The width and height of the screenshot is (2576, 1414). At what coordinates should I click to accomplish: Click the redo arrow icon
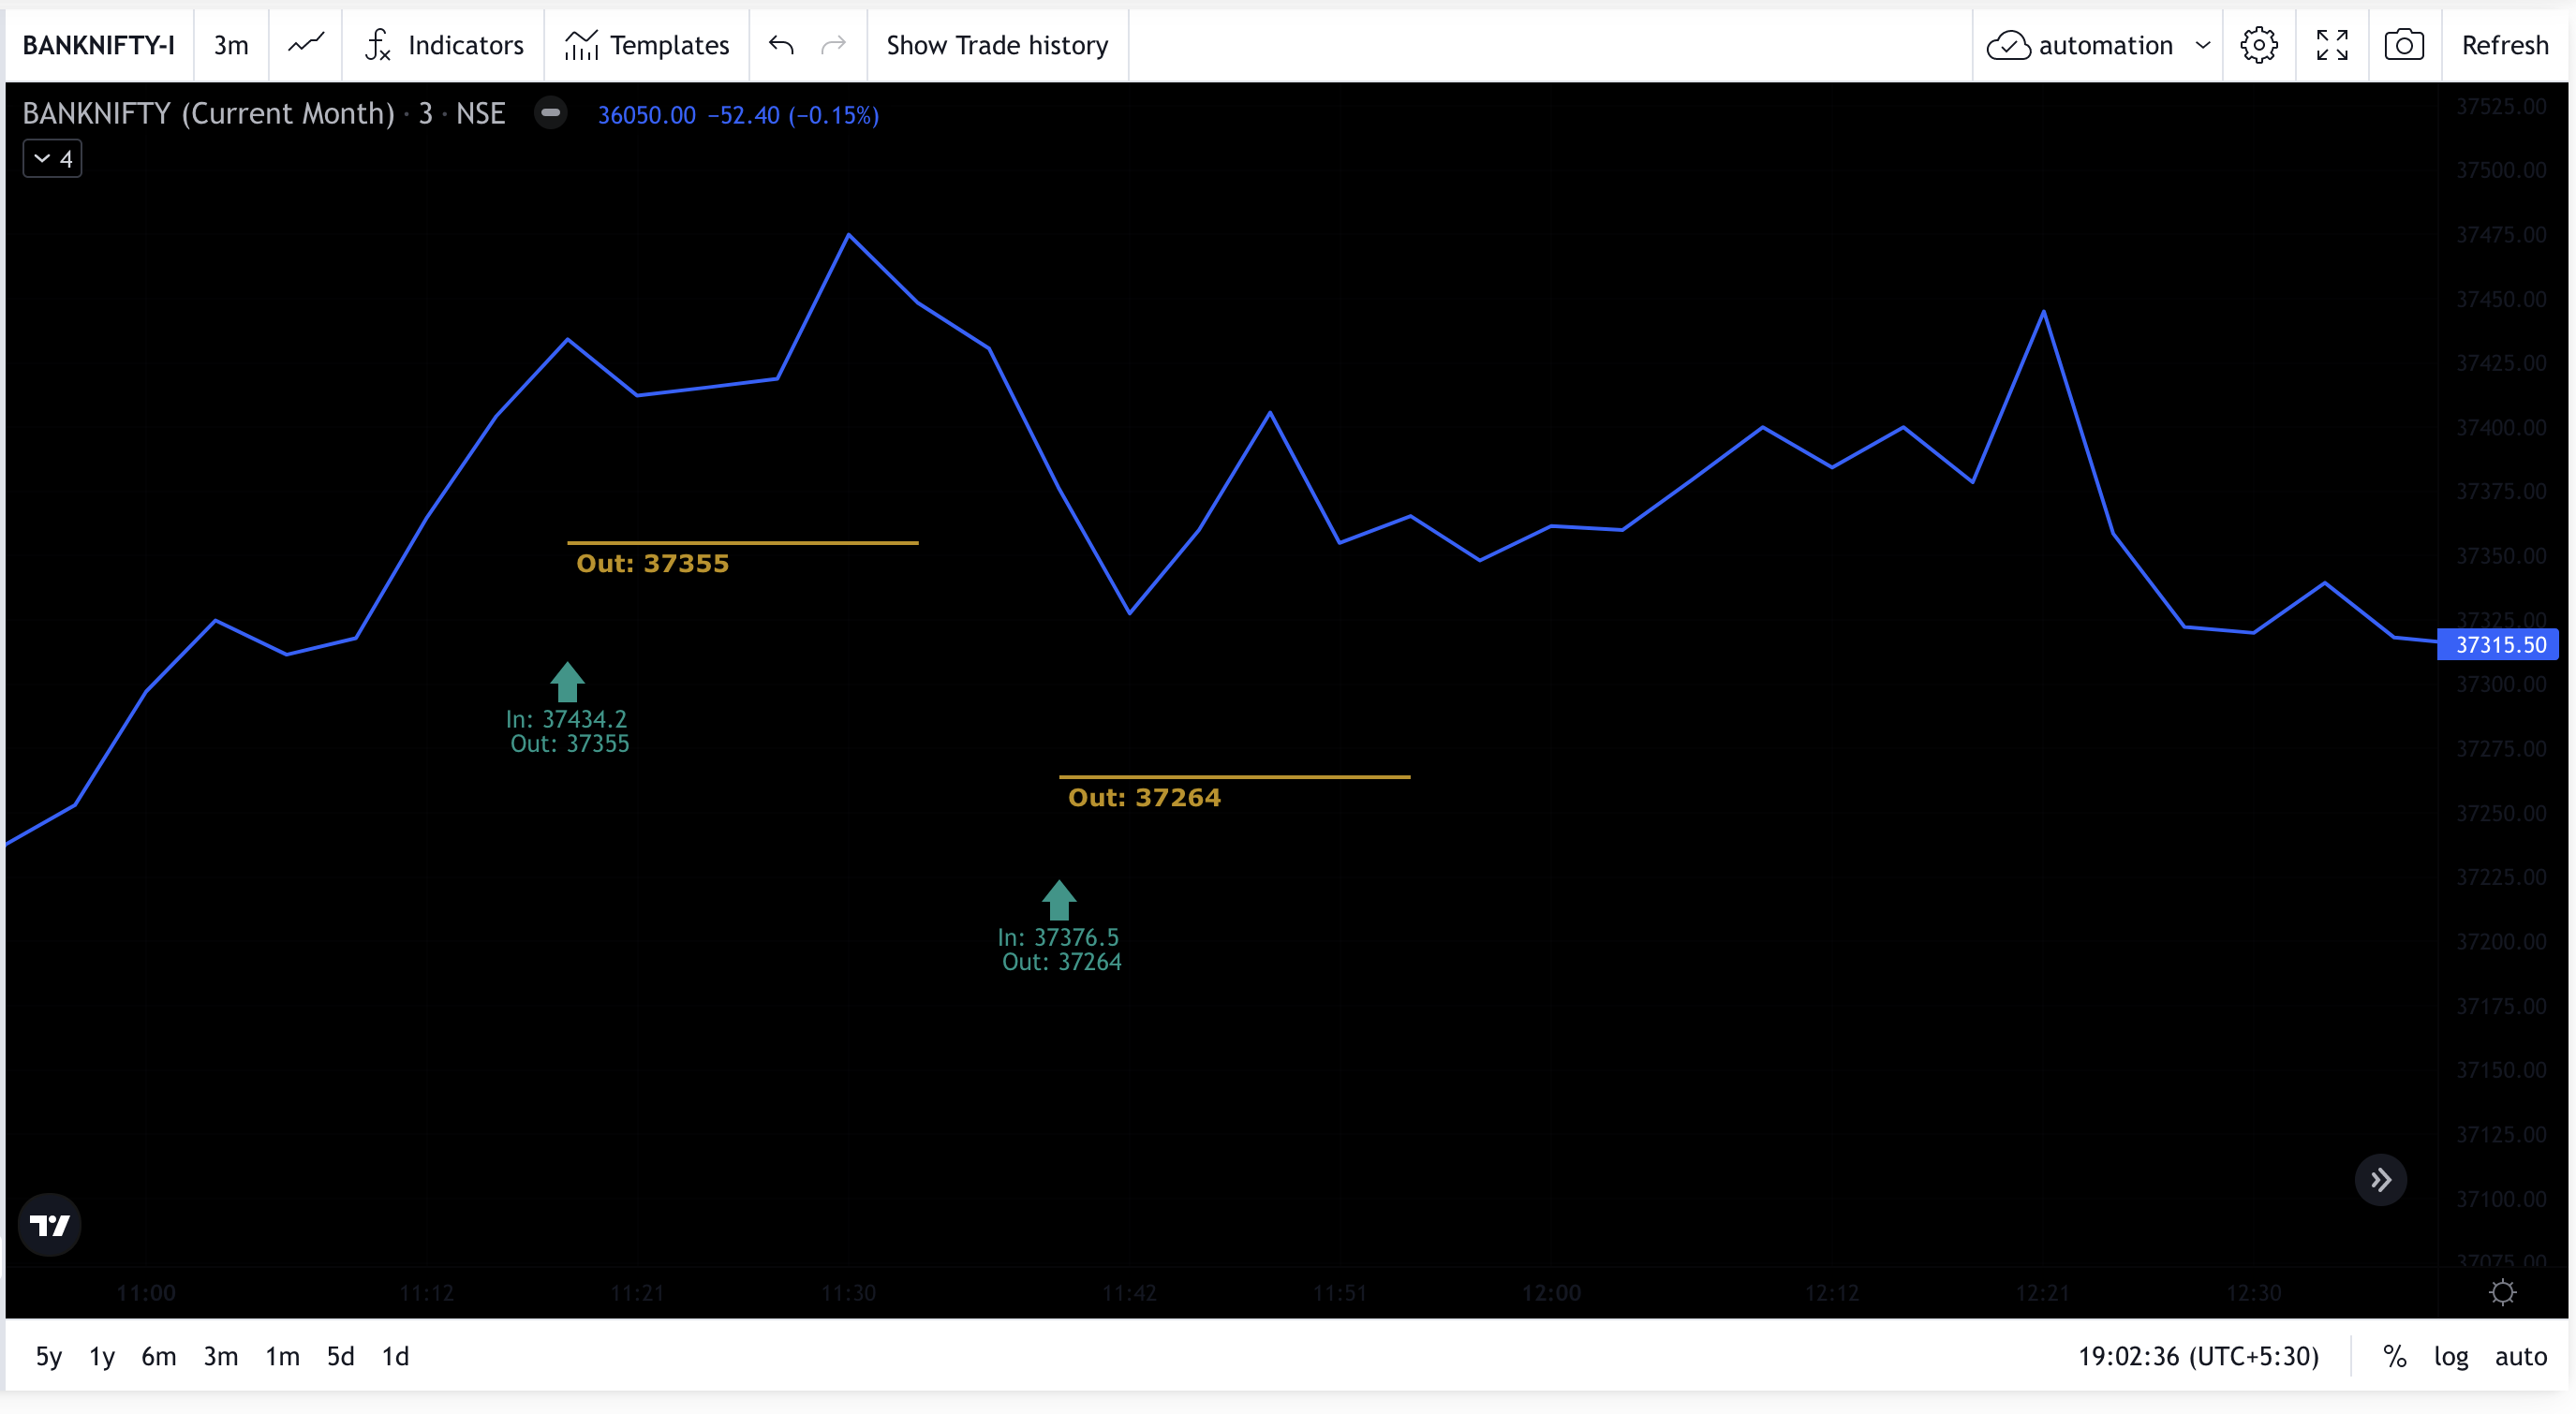(x=833, y=45)
